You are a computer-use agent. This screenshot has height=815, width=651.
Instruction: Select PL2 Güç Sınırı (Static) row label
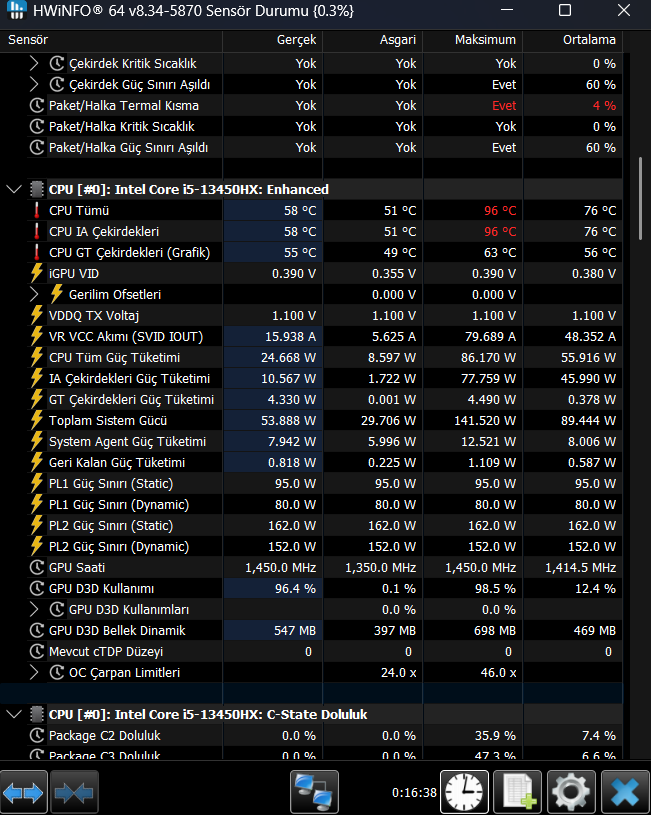point(111,525)
